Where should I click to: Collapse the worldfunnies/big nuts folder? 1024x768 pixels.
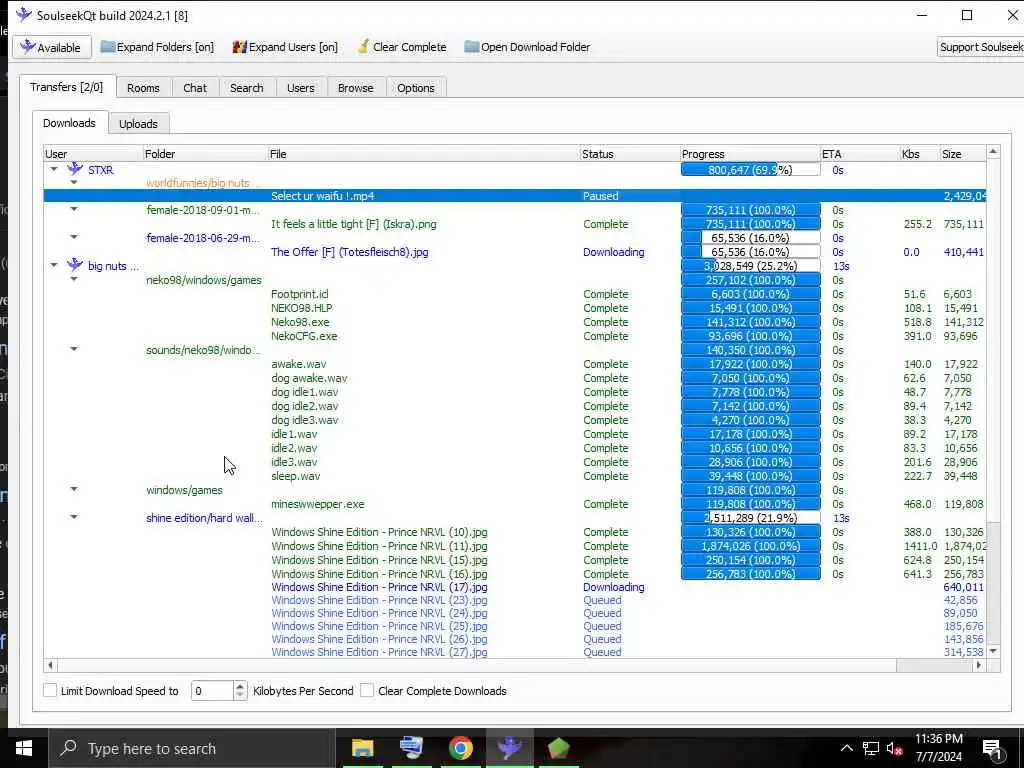(x=74, y=182)
